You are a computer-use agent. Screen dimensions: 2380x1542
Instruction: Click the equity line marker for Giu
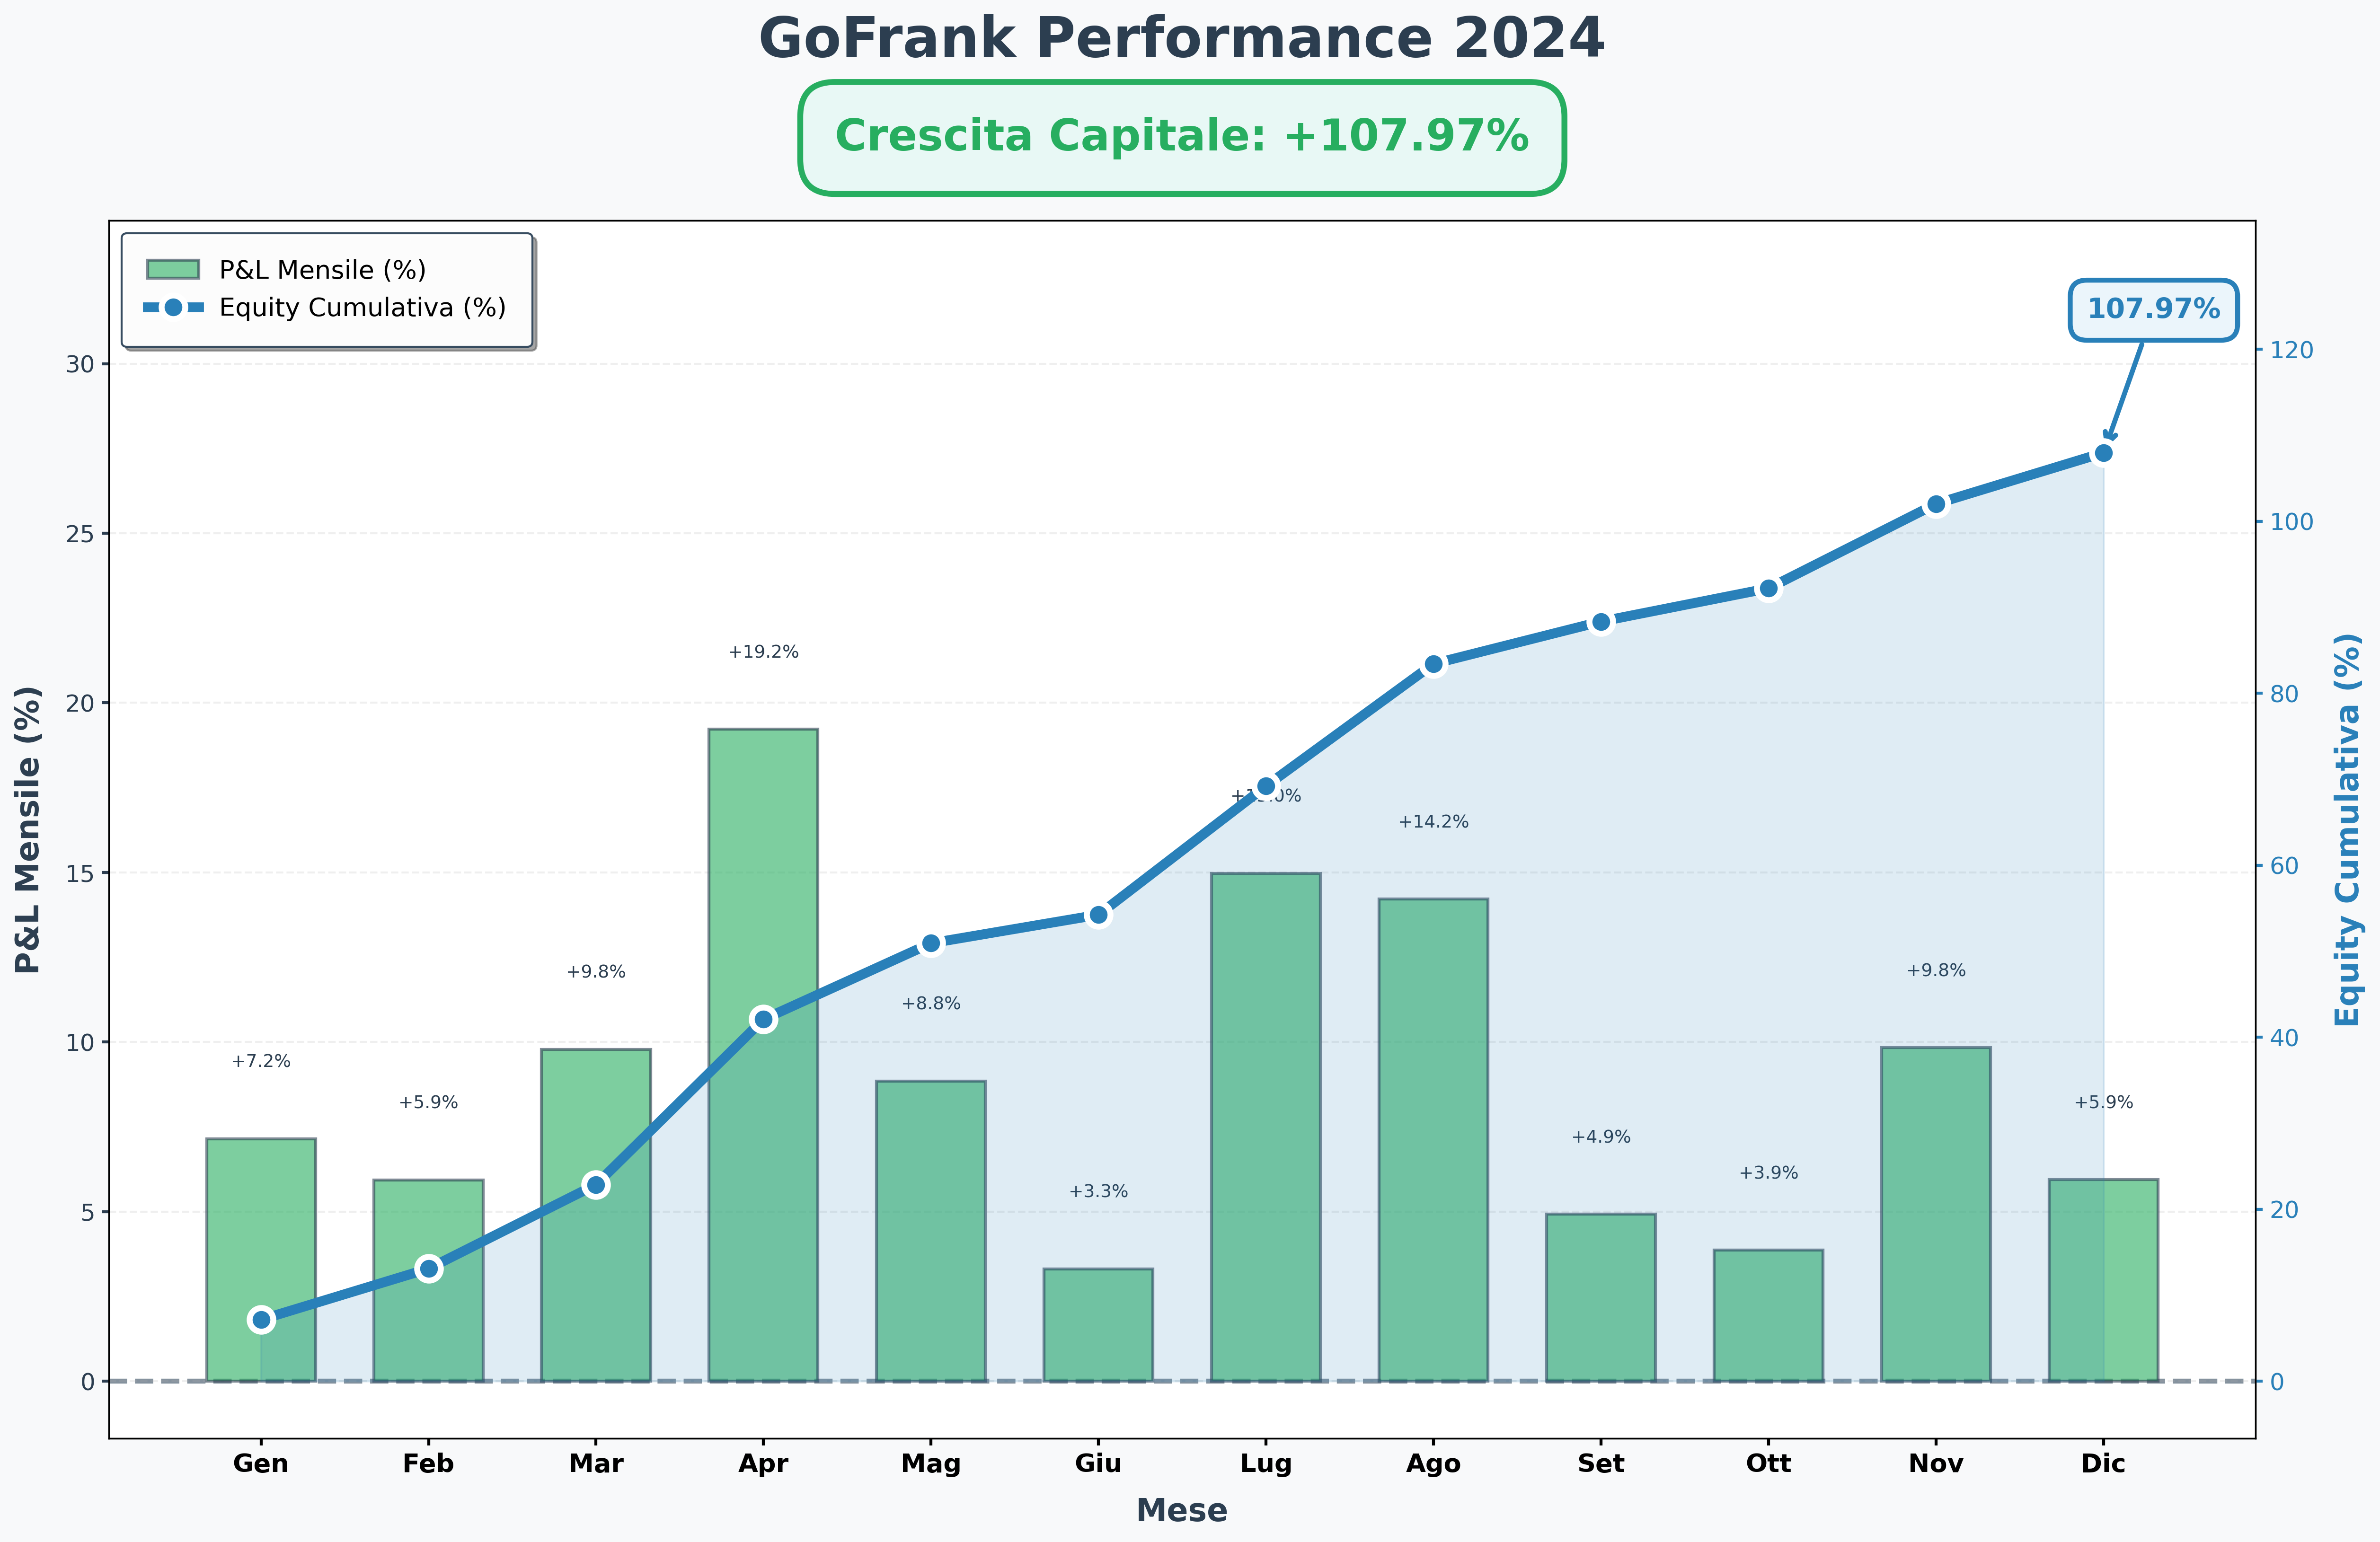pyautogui.click(x=1099, y=915)
